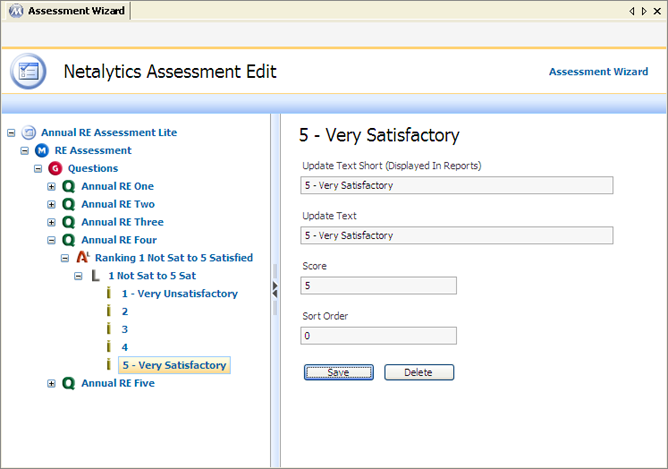
Task: Select RE Assessment in tree
Action: pyautogui.click(x=93, y=150)
